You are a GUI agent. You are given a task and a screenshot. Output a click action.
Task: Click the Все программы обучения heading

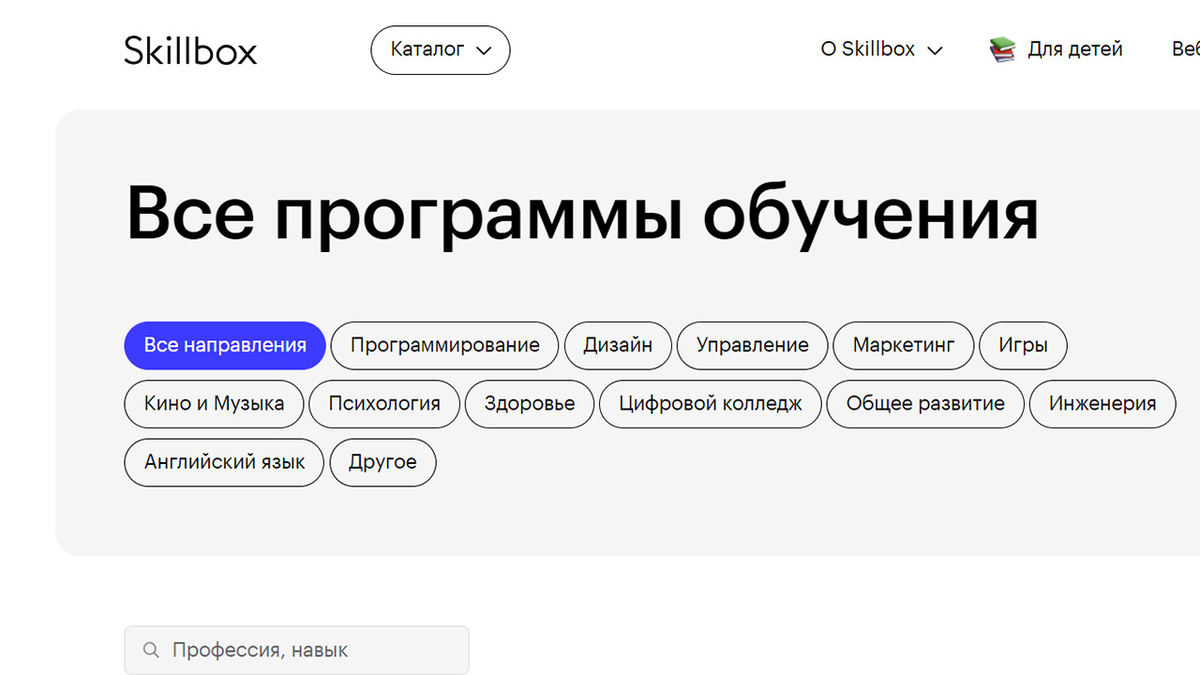click(x=582, y=215)
